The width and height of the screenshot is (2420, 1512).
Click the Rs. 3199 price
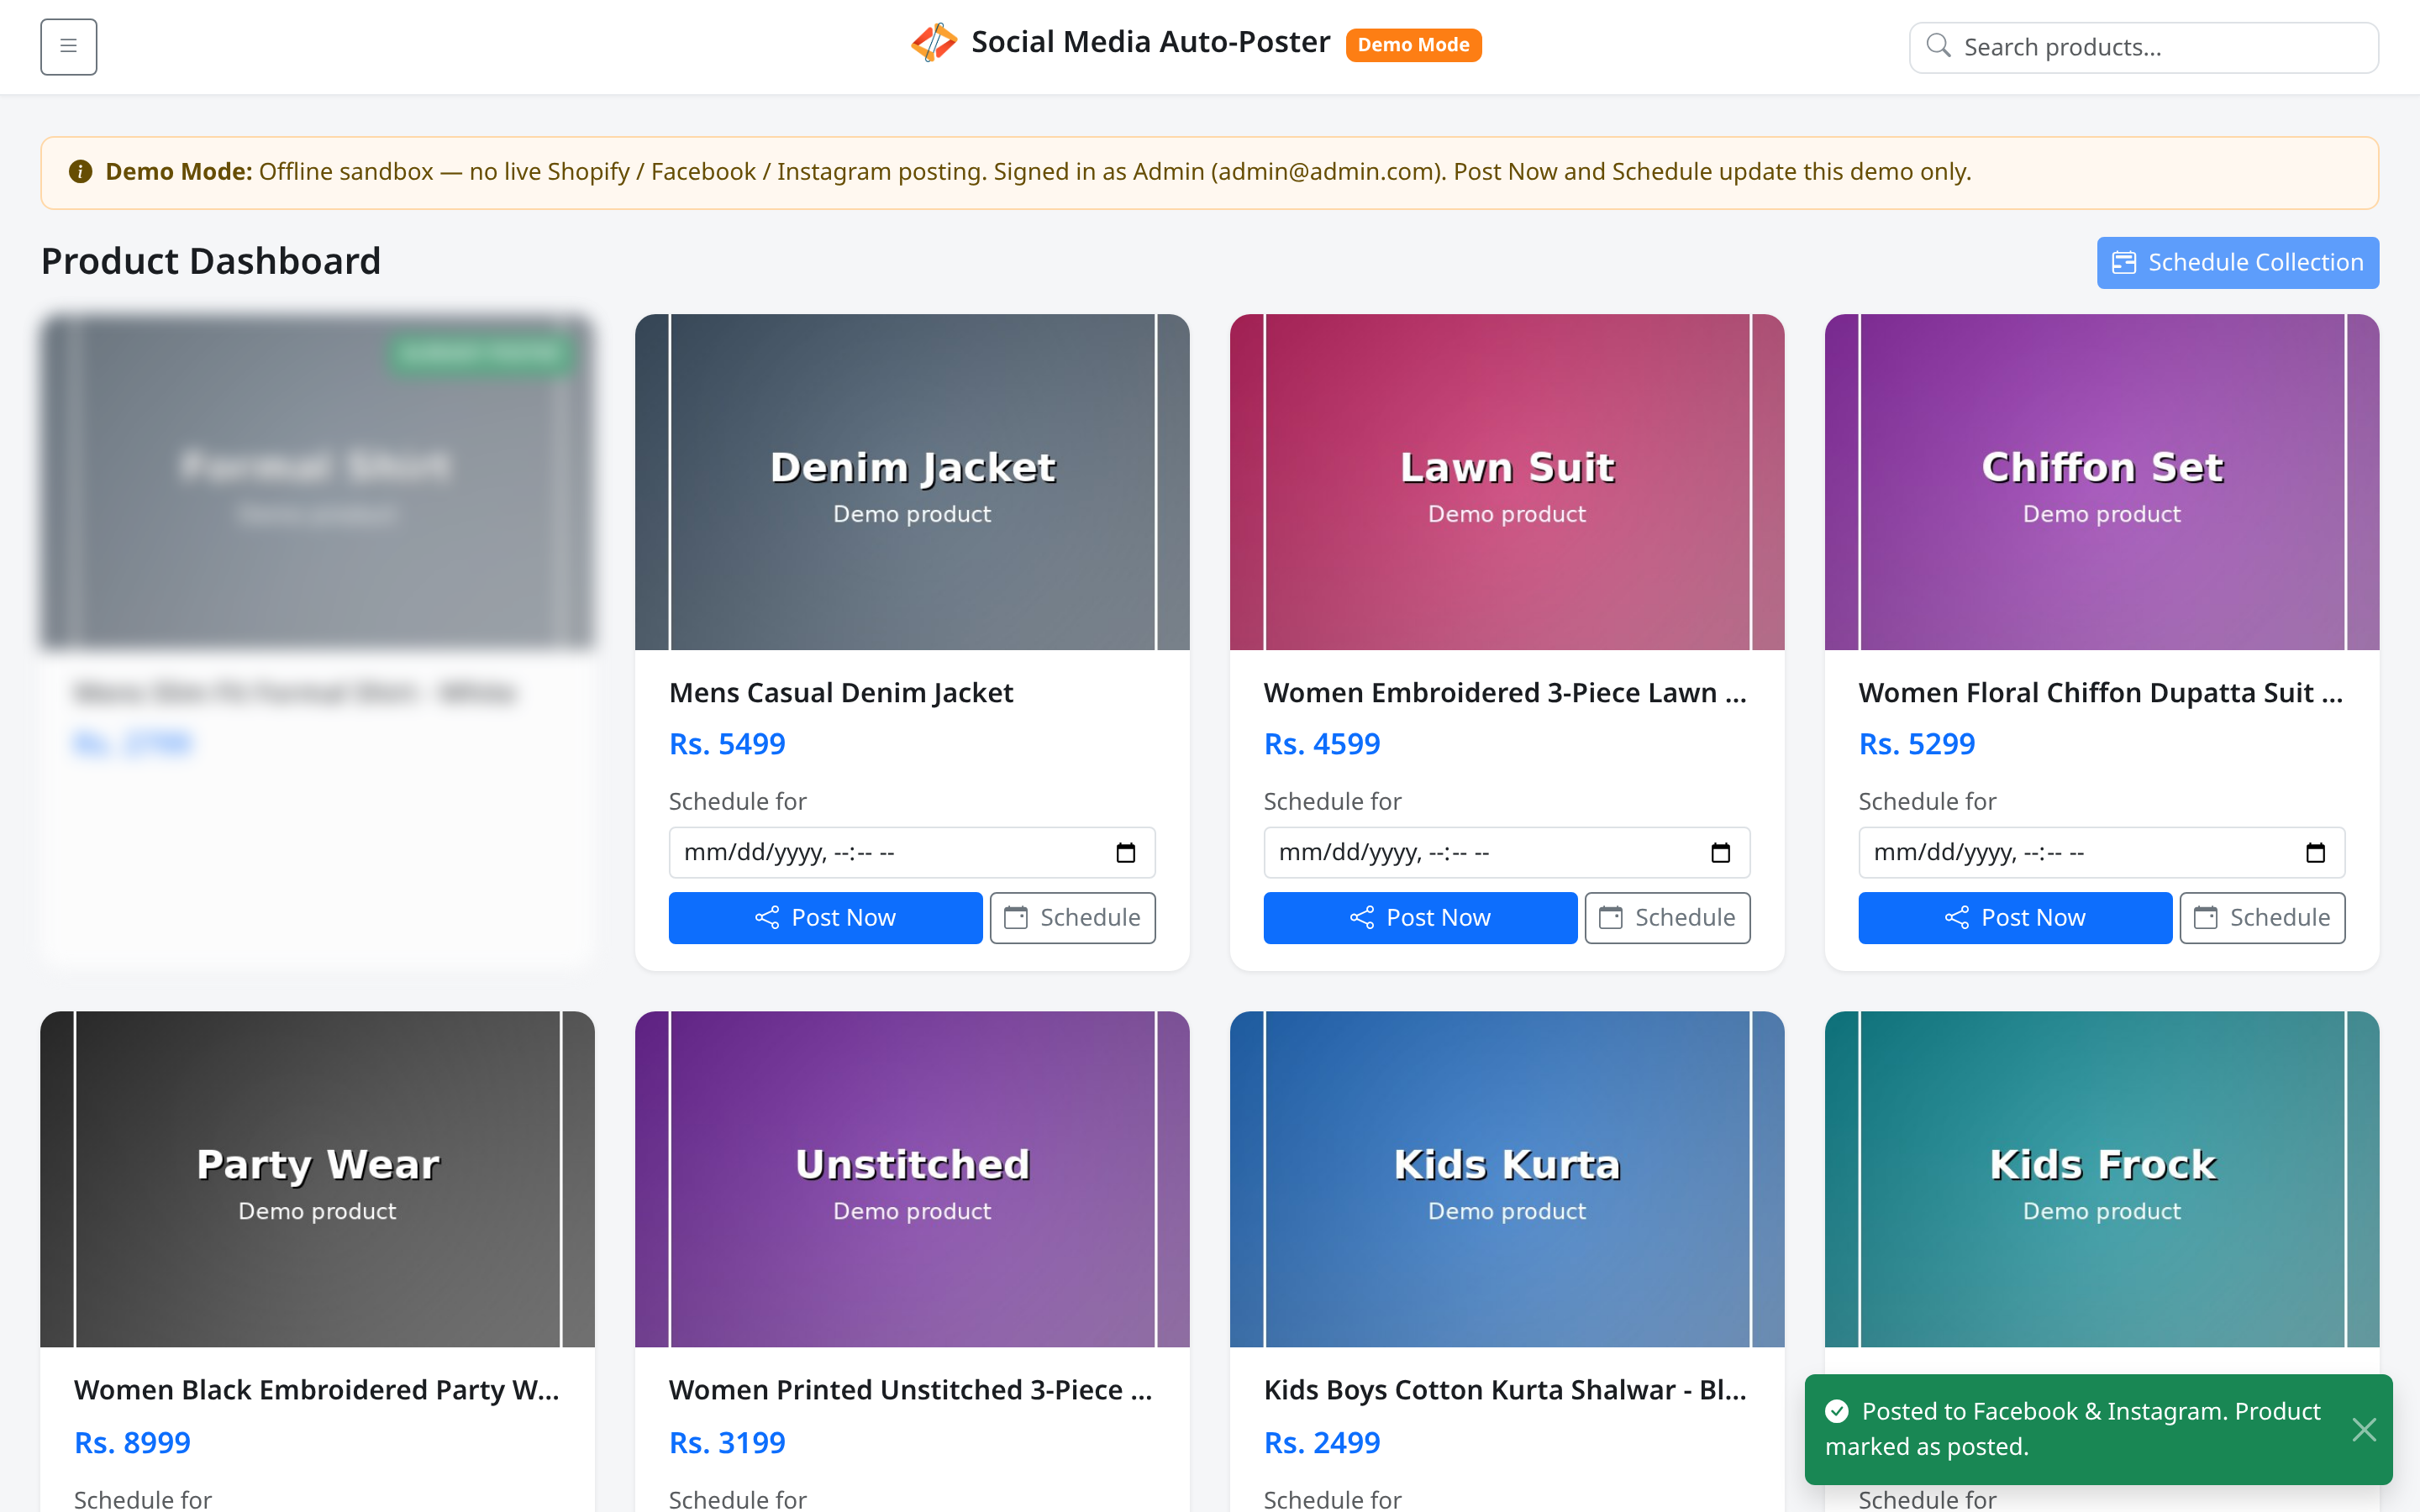[x=727, y=1443]
